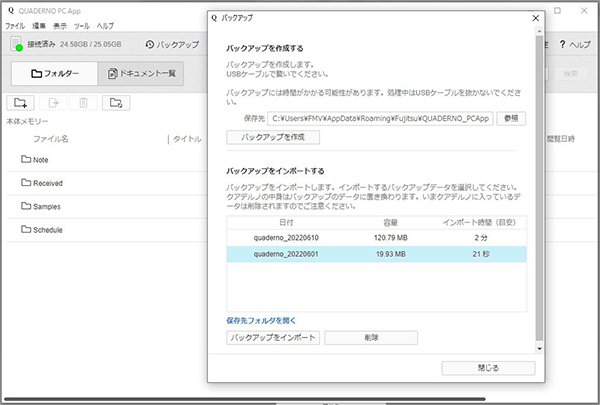Click the 検索 search button

point(570,73)
